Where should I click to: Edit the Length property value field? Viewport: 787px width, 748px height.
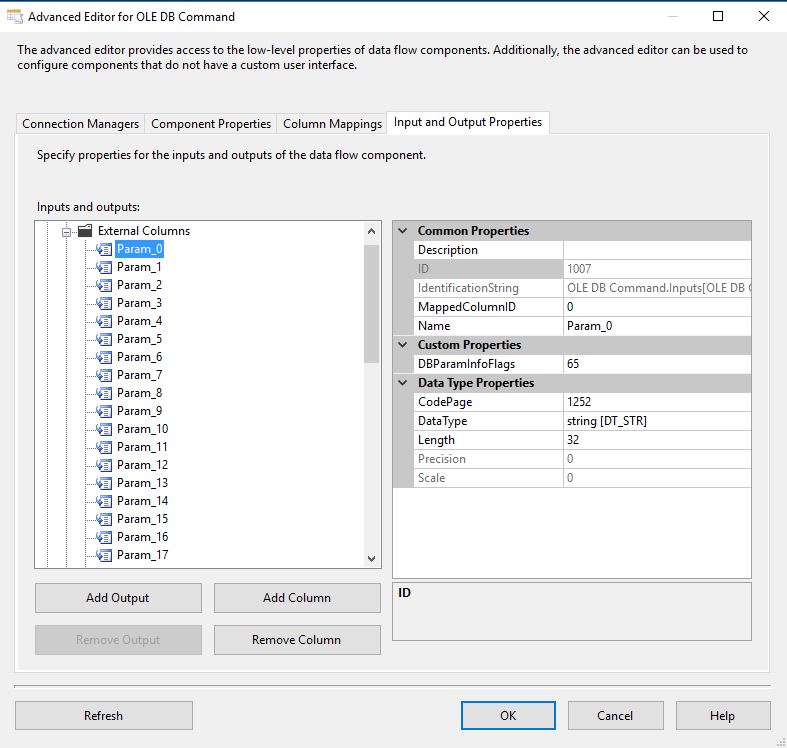pyautogui.click(x=656, y=440)
